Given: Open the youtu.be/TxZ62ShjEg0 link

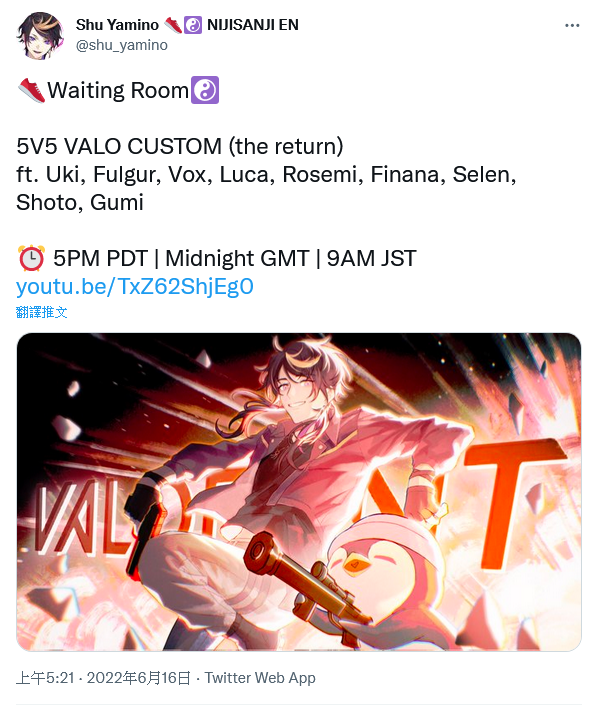Looking at the screenshot, I should pyautogui.click(x=135, y=286).
